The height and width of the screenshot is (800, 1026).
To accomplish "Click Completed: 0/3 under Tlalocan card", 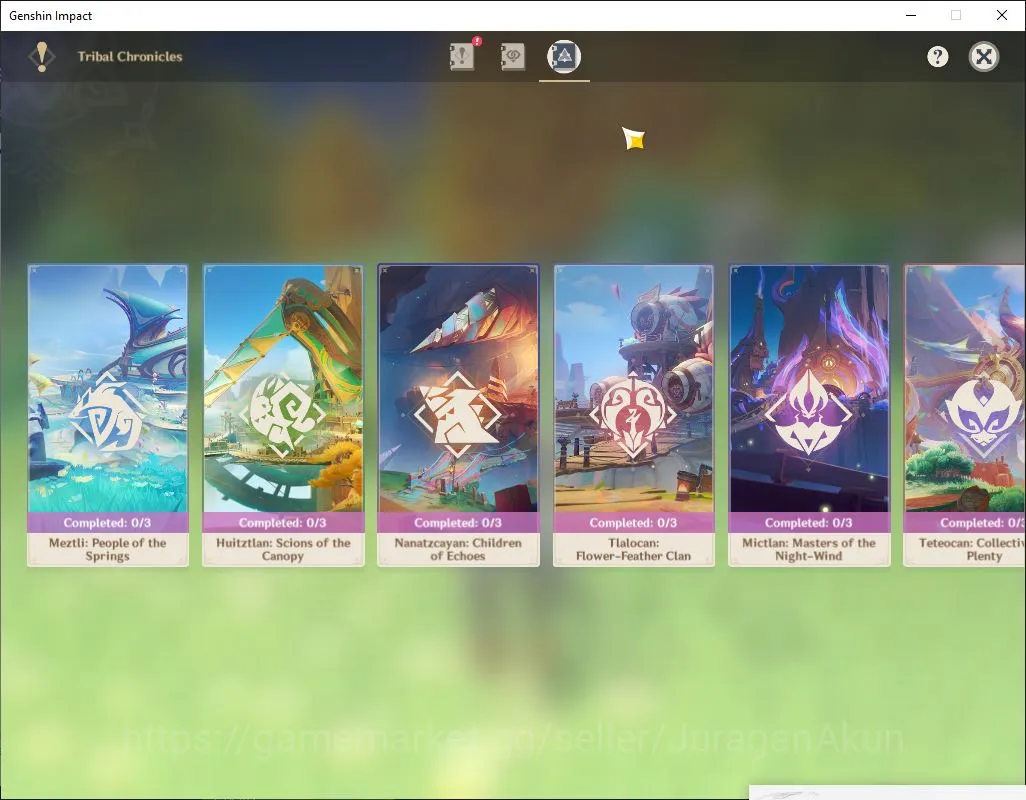I will click(633, 523).
